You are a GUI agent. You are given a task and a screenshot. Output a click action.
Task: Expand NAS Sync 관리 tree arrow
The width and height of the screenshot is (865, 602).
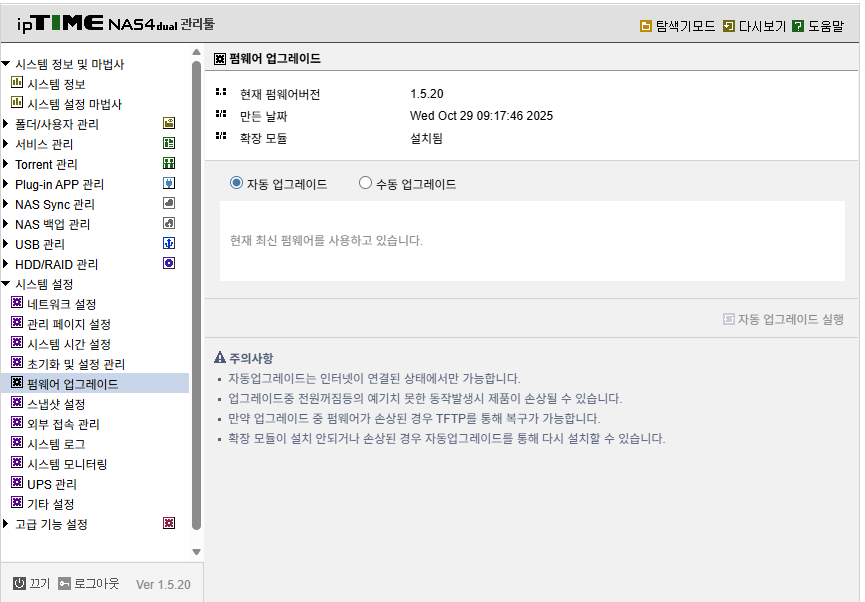pos(6,204)
